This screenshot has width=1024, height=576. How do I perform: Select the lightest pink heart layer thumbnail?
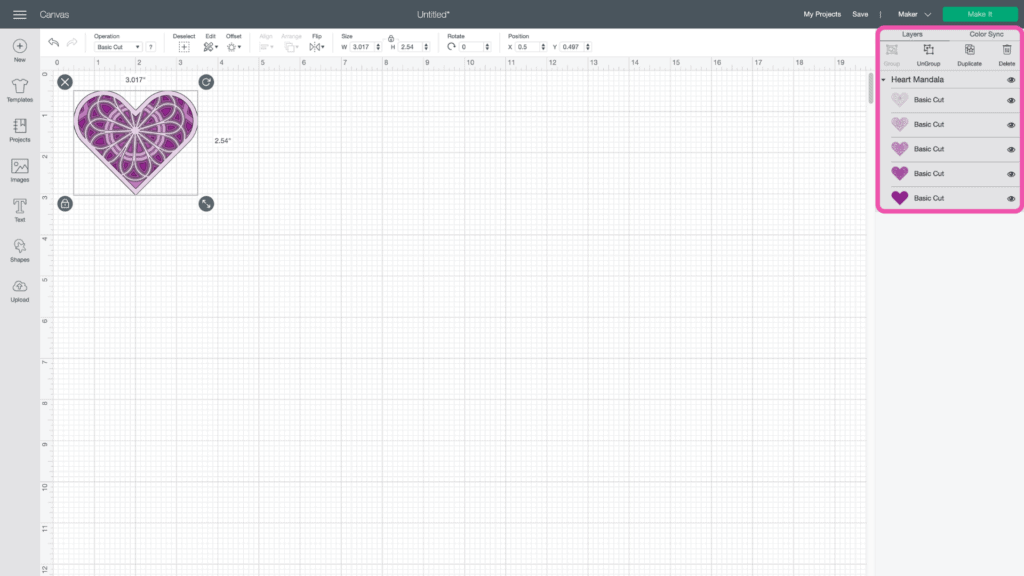click(899, 100)
